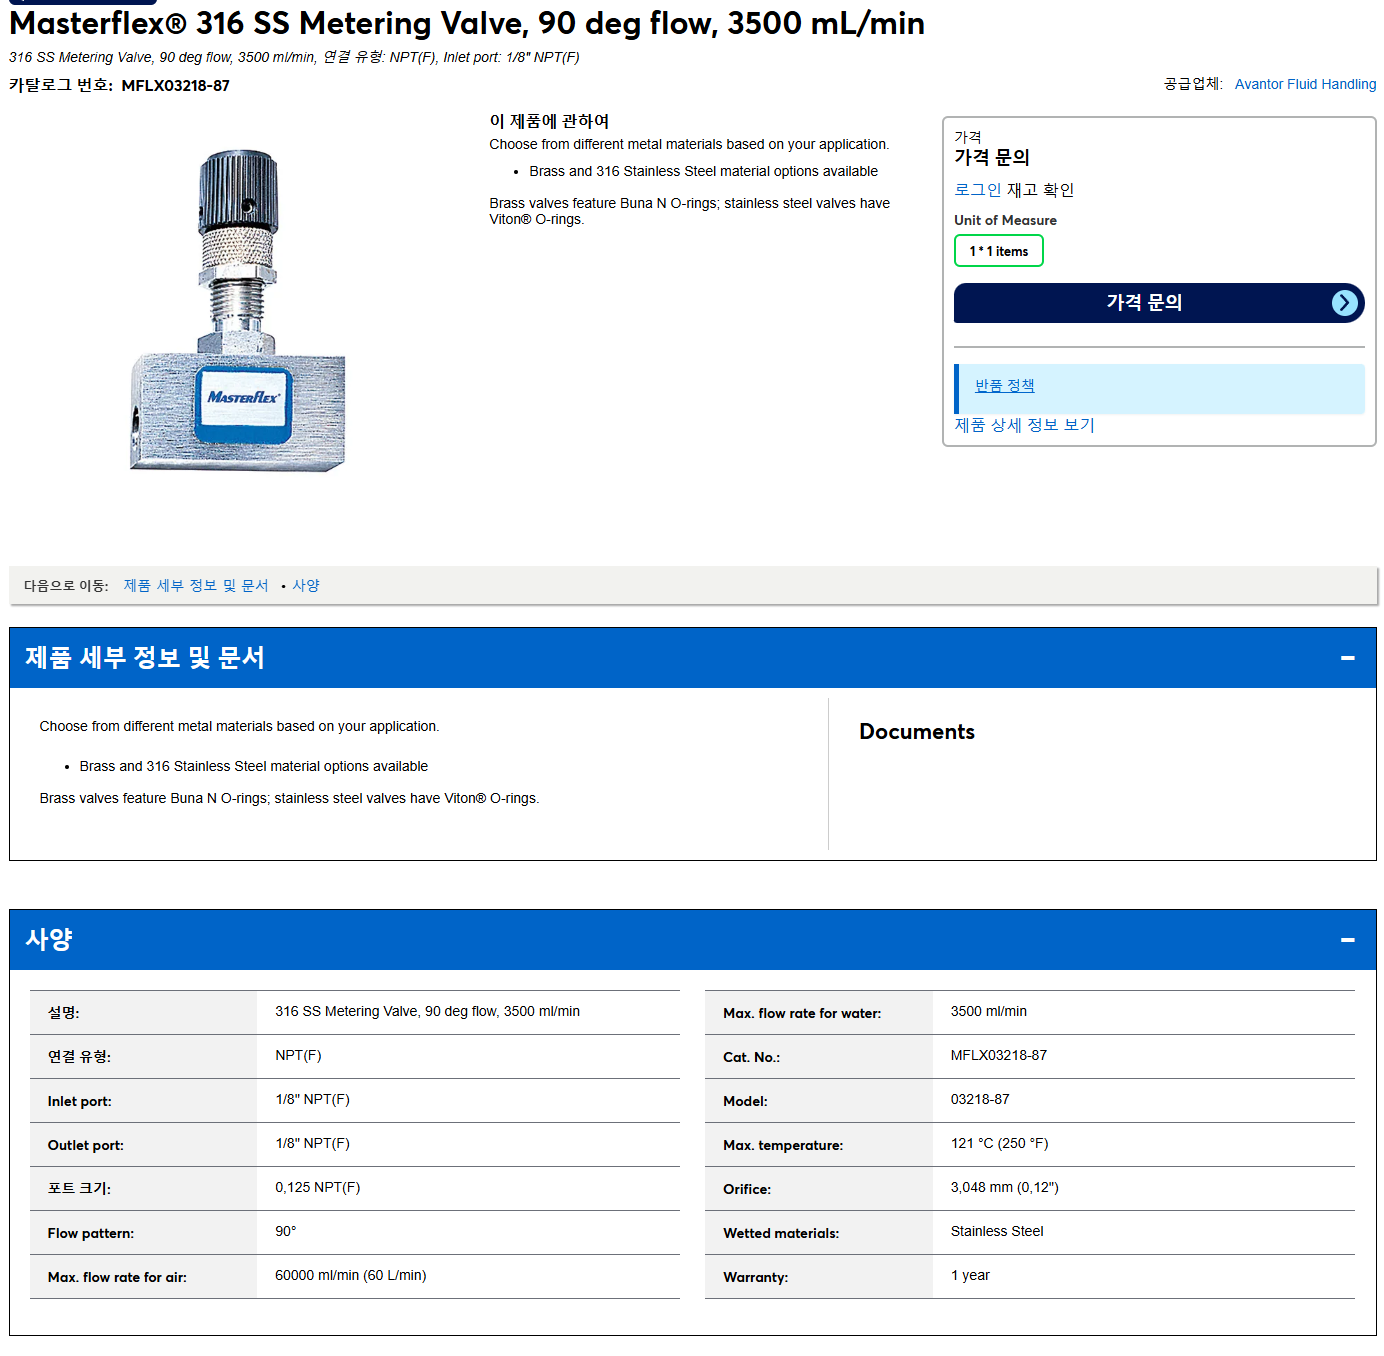The height and width of the screenshot is (1356, 1384).
Task: Click the Cat. No. value MFLX03218-87 in specs
Action: coord(998,1056)
